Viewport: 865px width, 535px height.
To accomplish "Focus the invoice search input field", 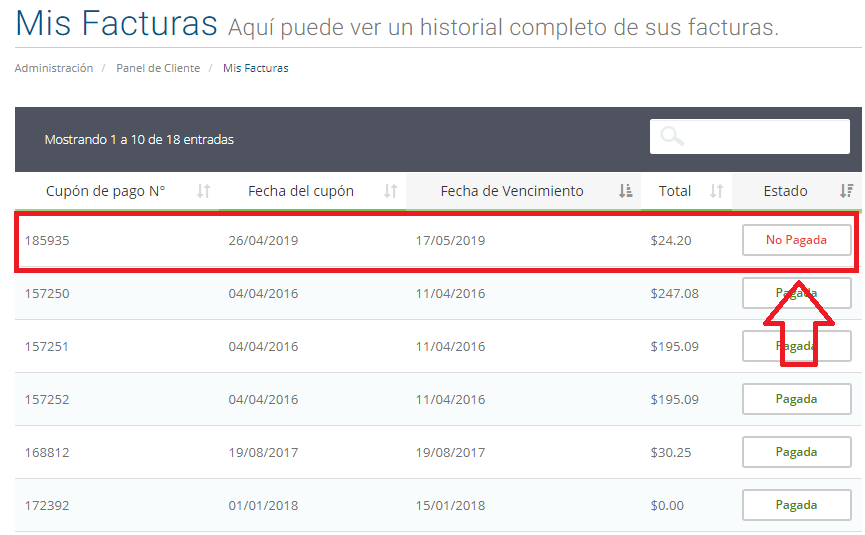I will (750, 136).
